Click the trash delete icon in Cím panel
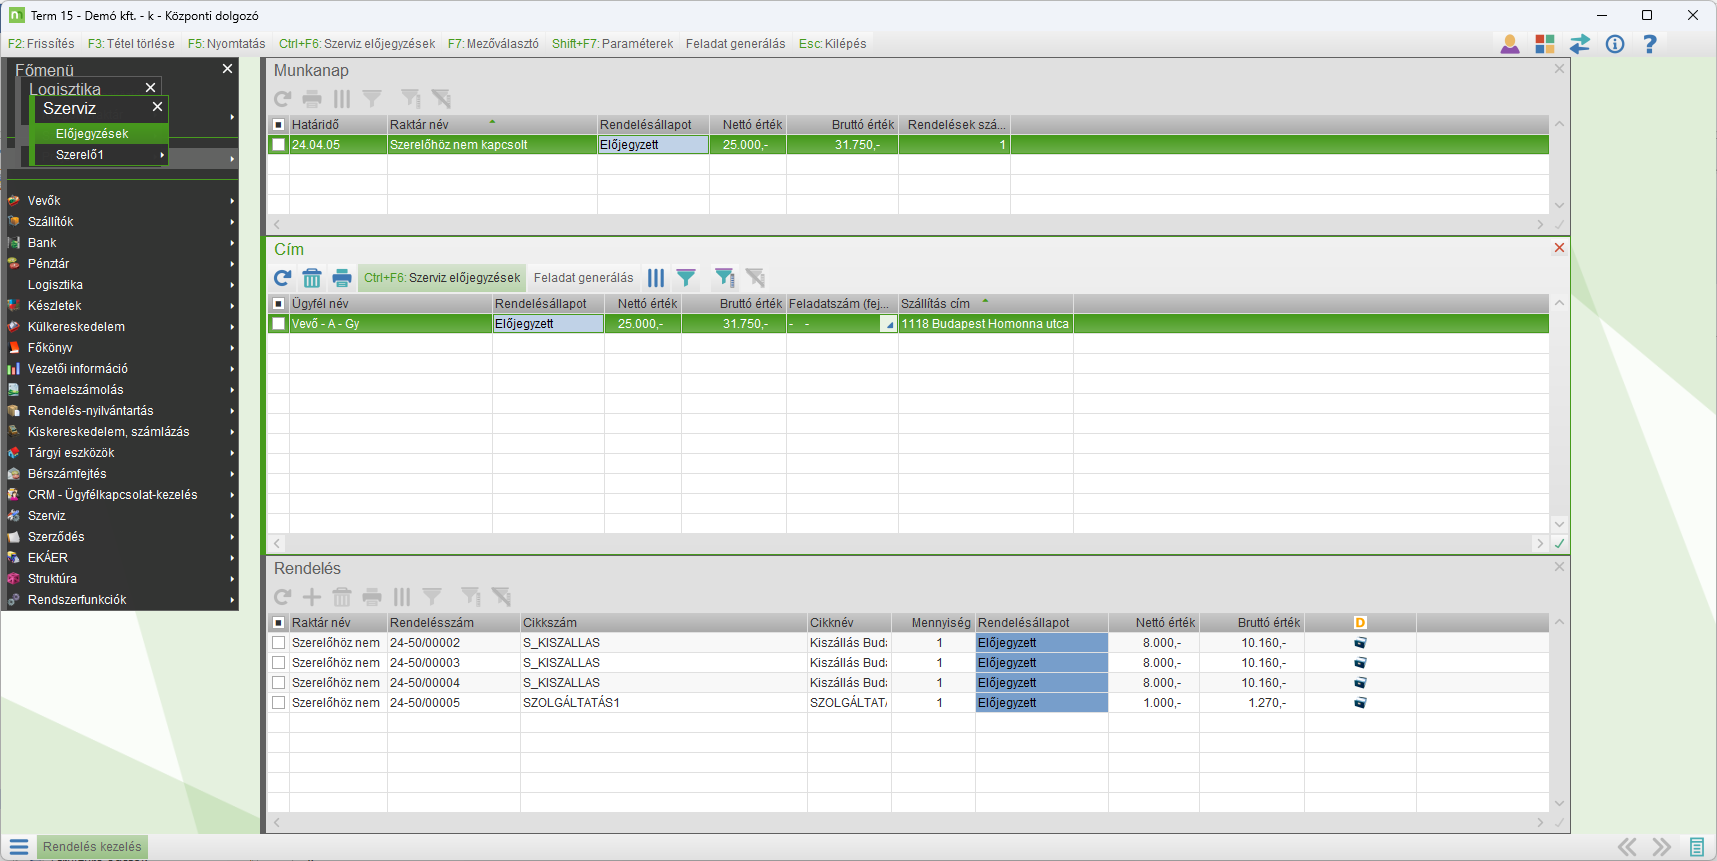1717x861 pixels. (312, 278)
